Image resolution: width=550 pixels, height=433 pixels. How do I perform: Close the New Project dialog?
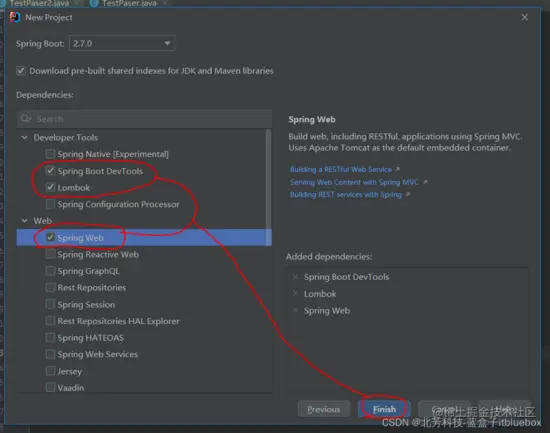coord(525,17)
